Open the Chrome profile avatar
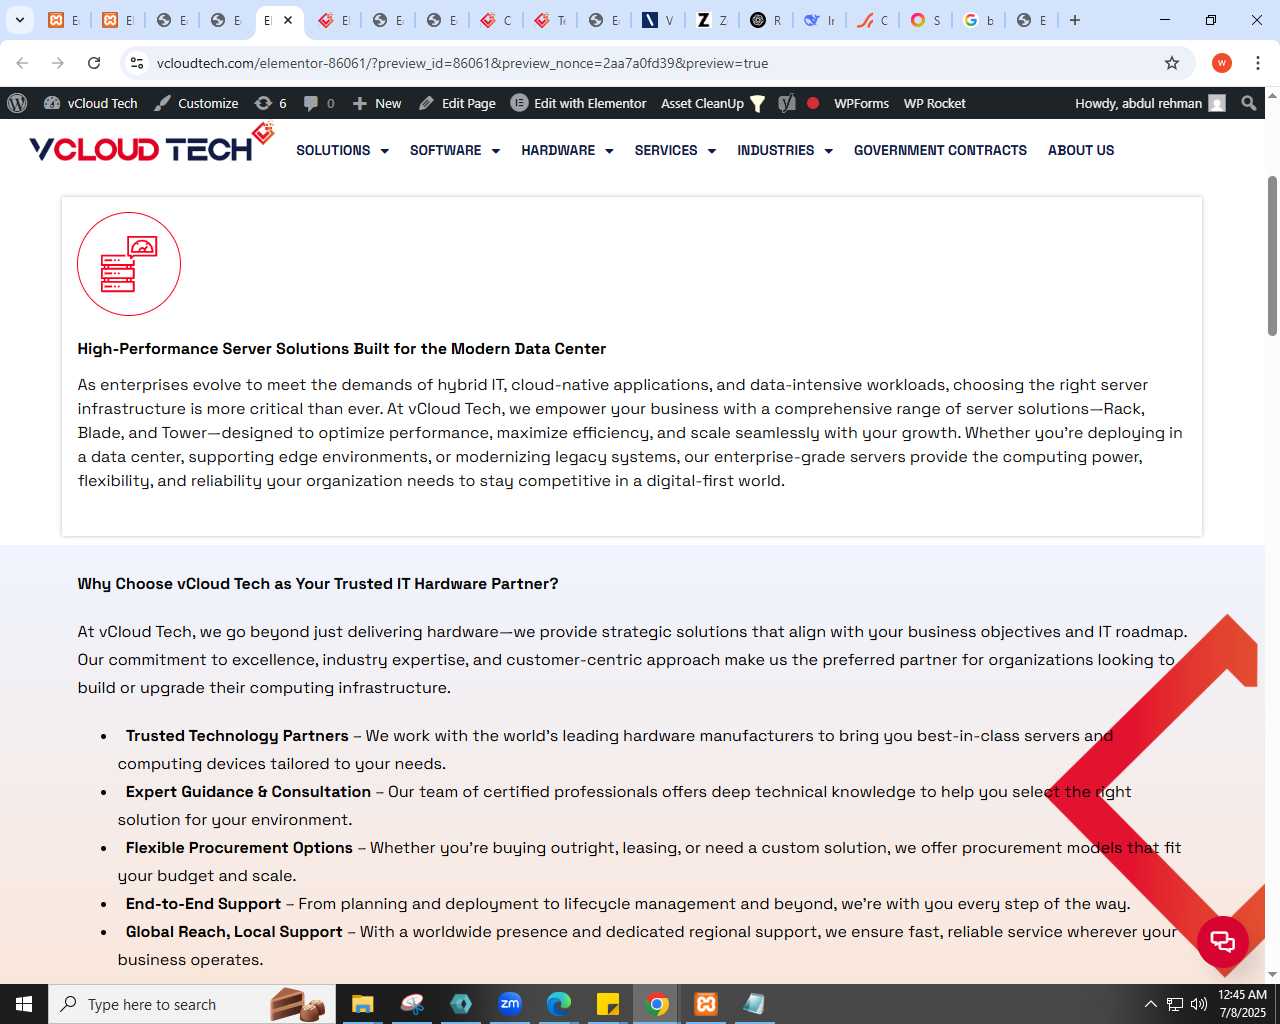 click(x=1221, y=63)
